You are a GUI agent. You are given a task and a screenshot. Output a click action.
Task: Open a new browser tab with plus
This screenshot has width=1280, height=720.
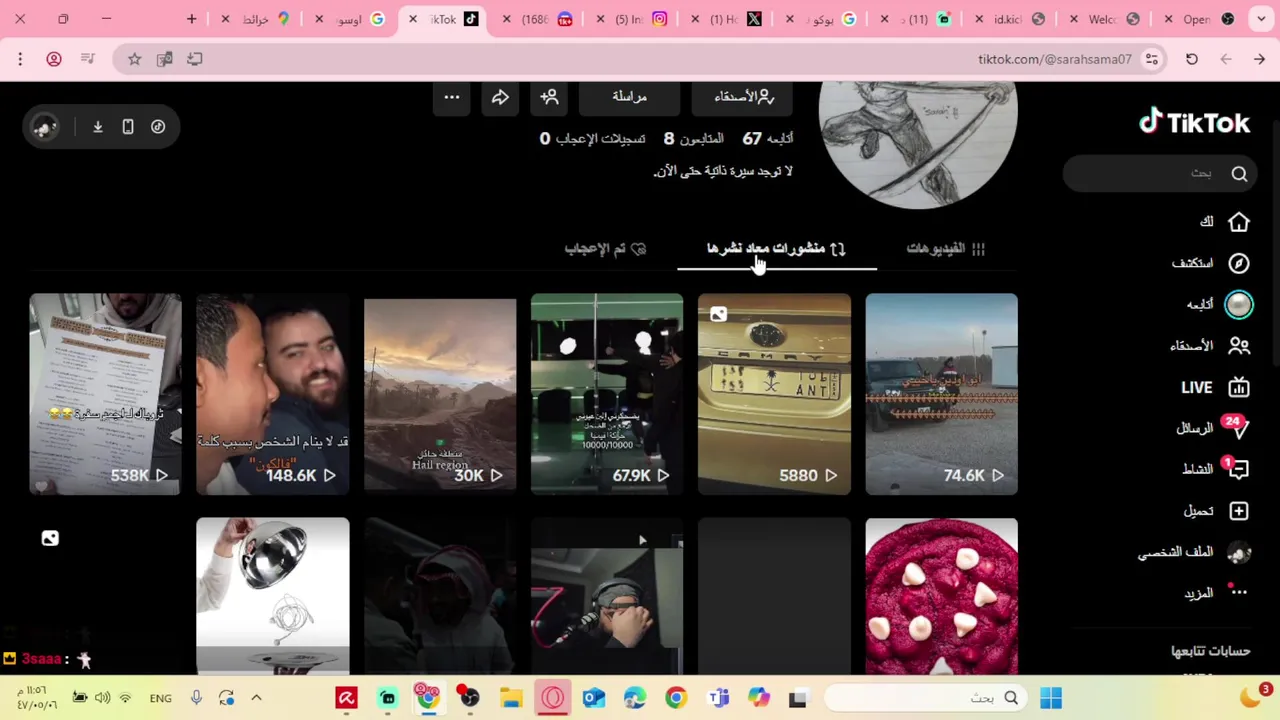[x=192, y=19]
